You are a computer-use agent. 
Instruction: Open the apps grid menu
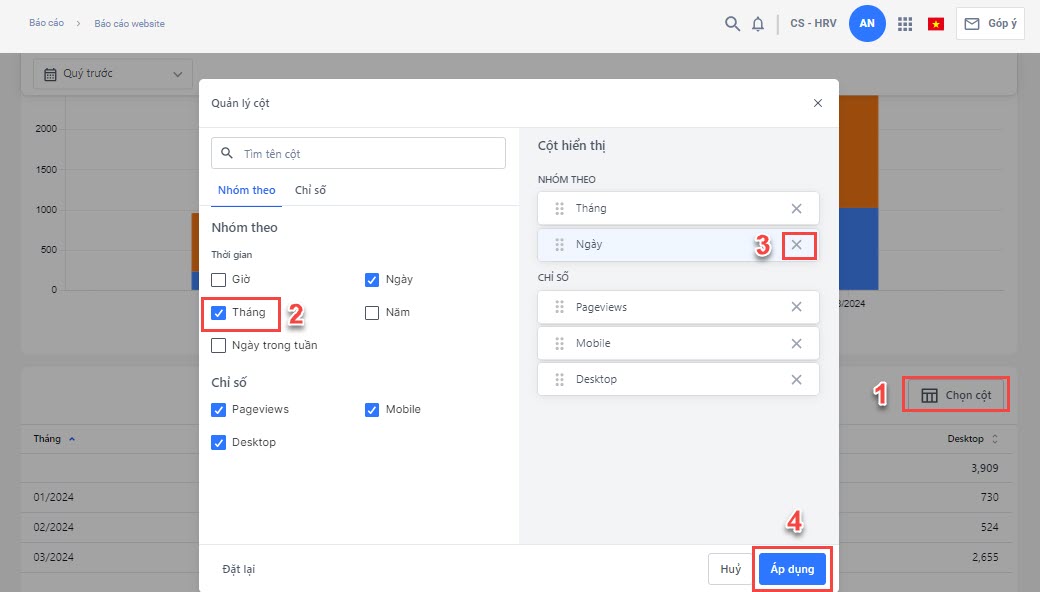point(905,24)
